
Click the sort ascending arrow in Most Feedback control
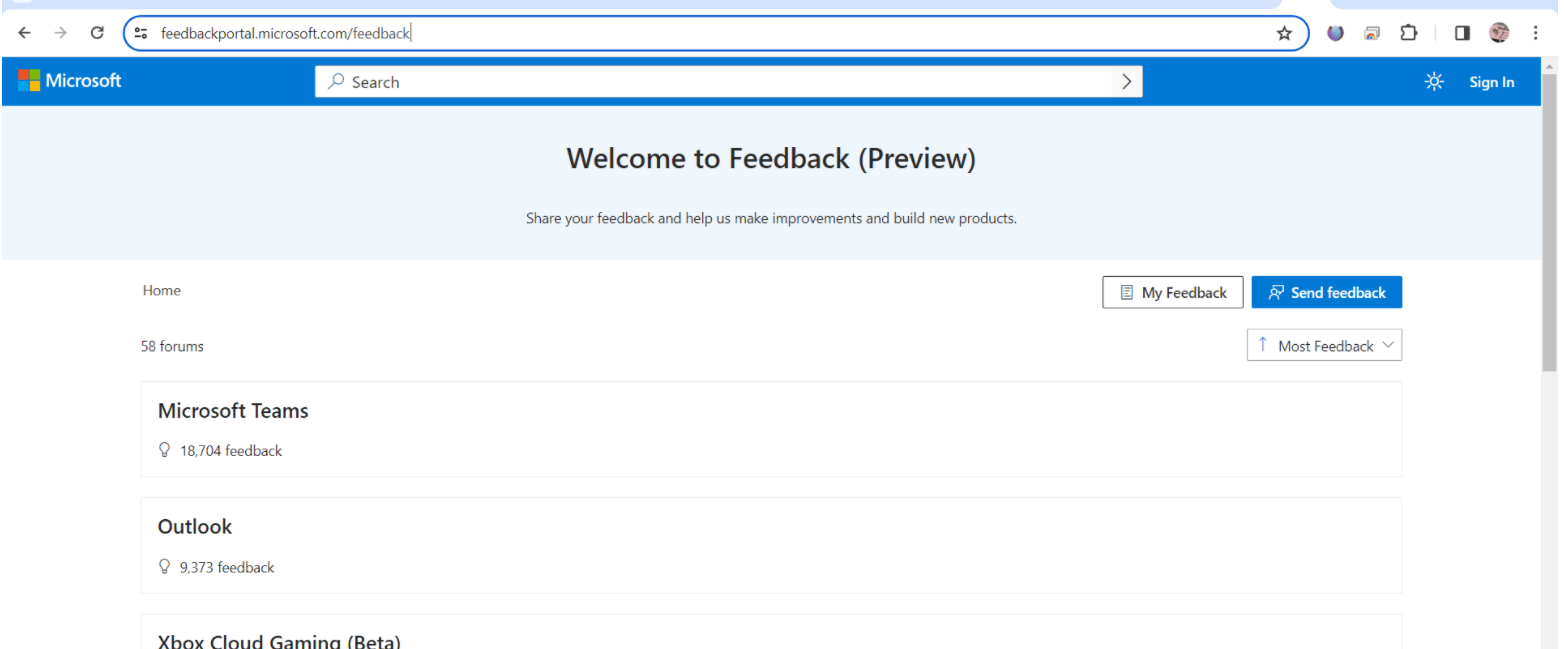pyautogui.click(x=1262, y=344)
